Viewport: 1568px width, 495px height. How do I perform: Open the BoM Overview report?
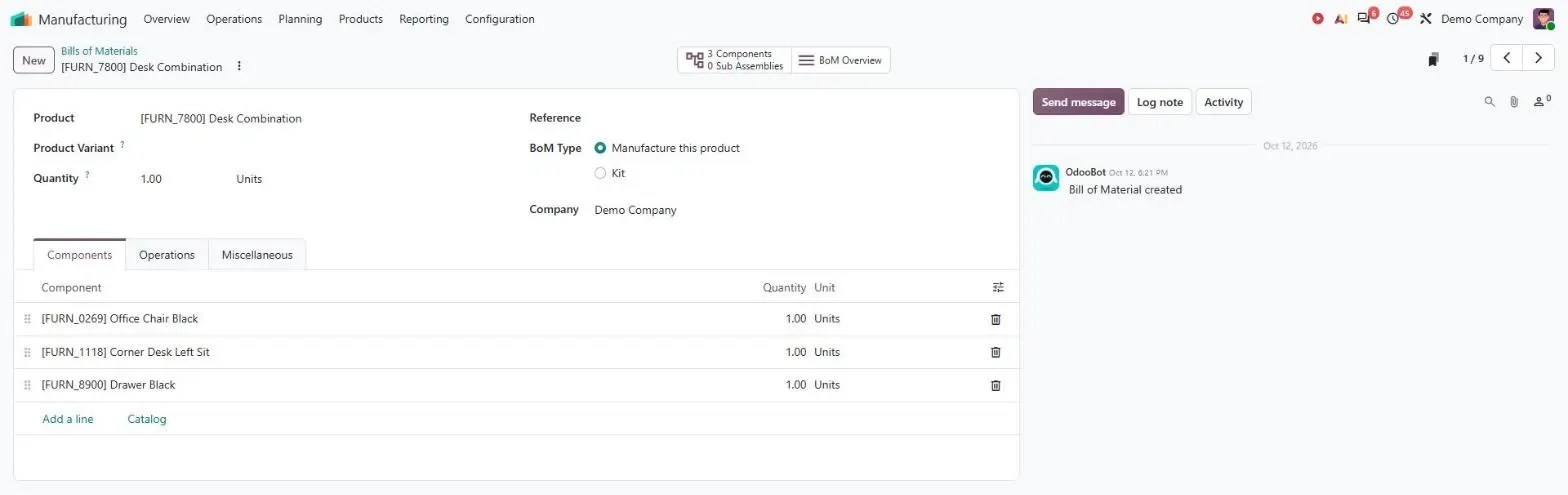click(x=841, y=60)
